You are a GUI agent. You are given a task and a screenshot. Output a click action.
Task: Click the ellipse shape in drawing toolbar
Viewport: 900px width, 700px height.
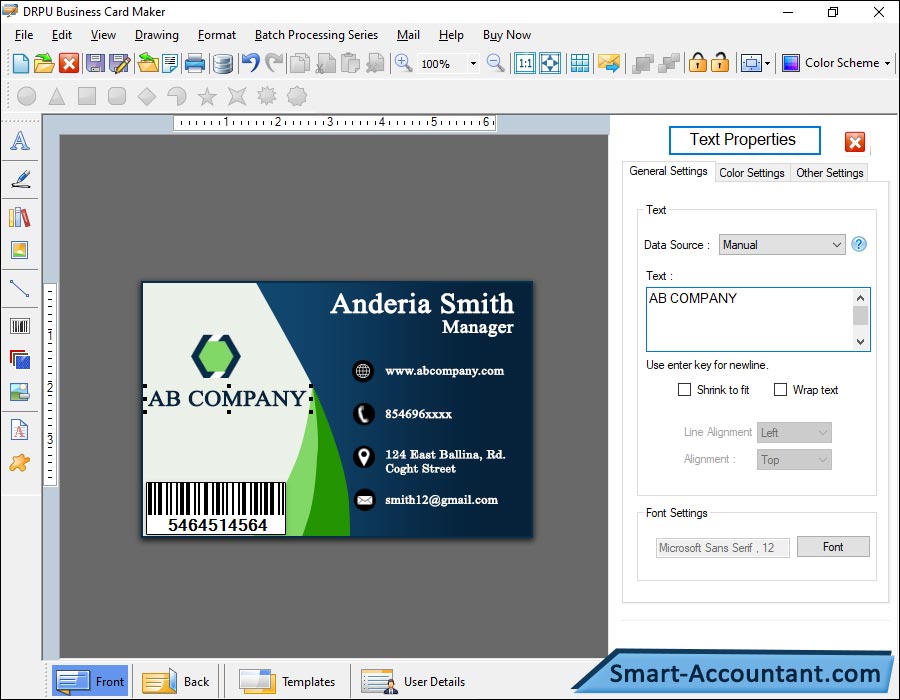tap(26, 96)
